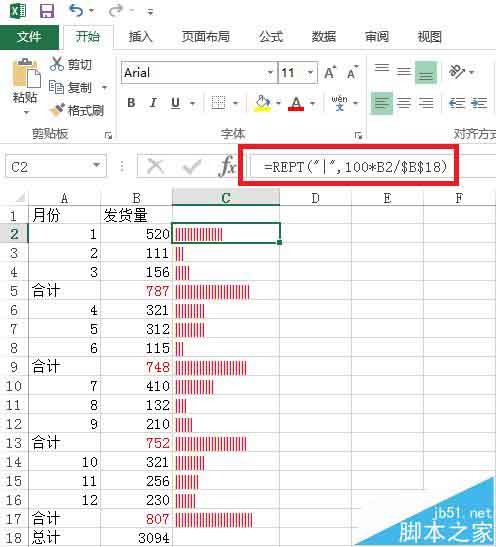This screenshot has width=496, height=547.
Task: Click the Orientation text rotation icon
Action: pos(457,72)
